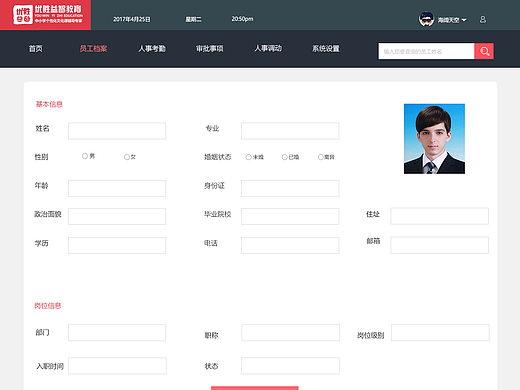Viewport: 520px width, 390px height.
Task: Click the 邮箱 input field
Action: [x=440, y=245]
